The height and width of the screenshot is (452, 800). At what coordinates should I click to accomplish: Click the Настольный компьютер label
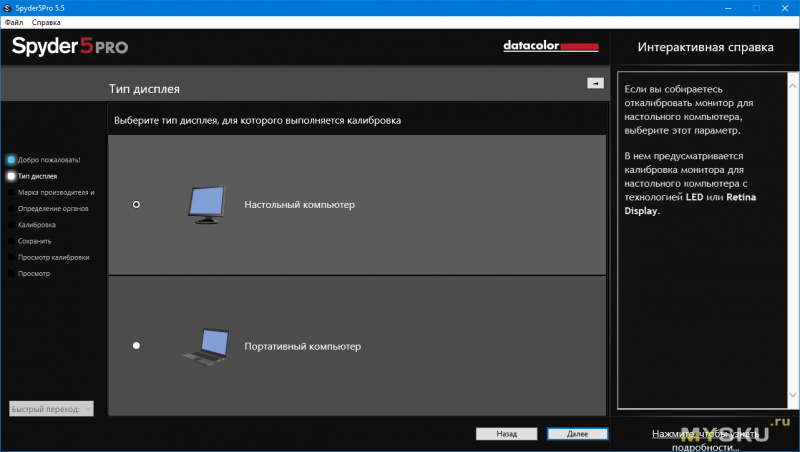click(299, 205)
